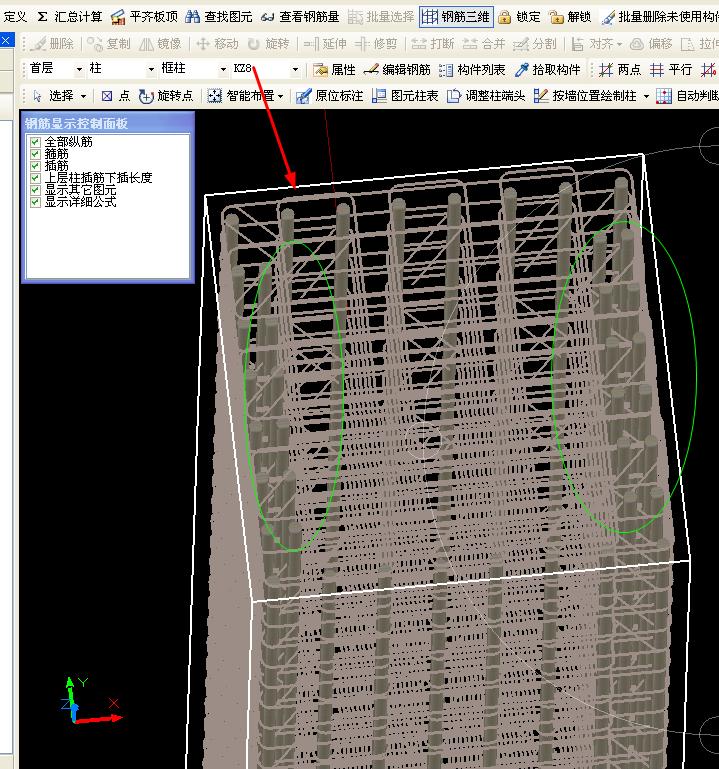
Task: Click the XYZ axis indicator in viewport
Action: point(85,702)
